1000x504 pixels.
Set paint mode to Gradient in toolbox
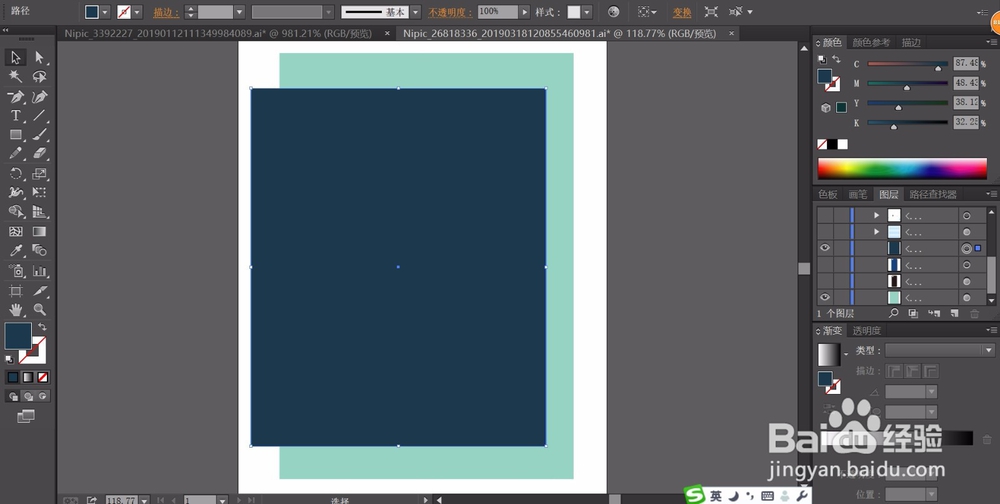click(28, 378)
